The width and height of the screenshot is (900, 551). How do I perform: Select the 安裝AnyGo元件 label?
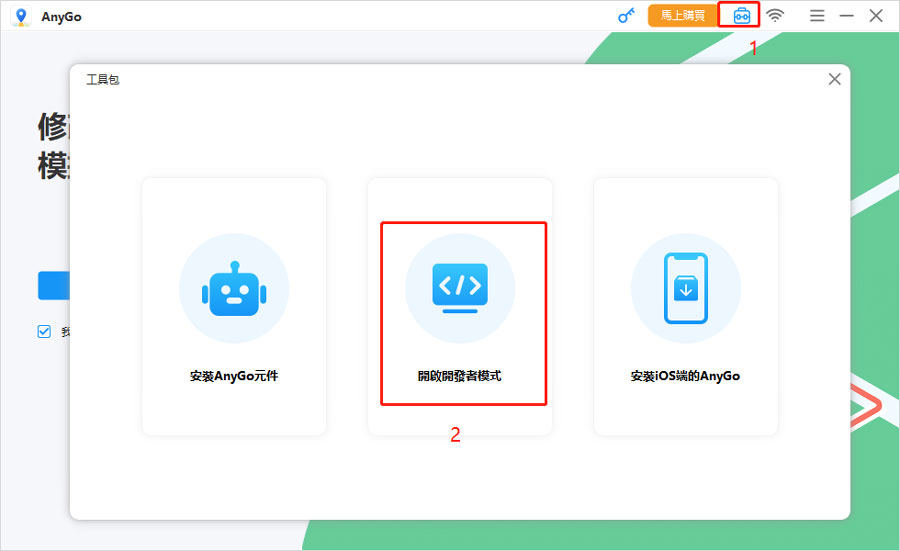pyautogui.click(x=234, y=377)
